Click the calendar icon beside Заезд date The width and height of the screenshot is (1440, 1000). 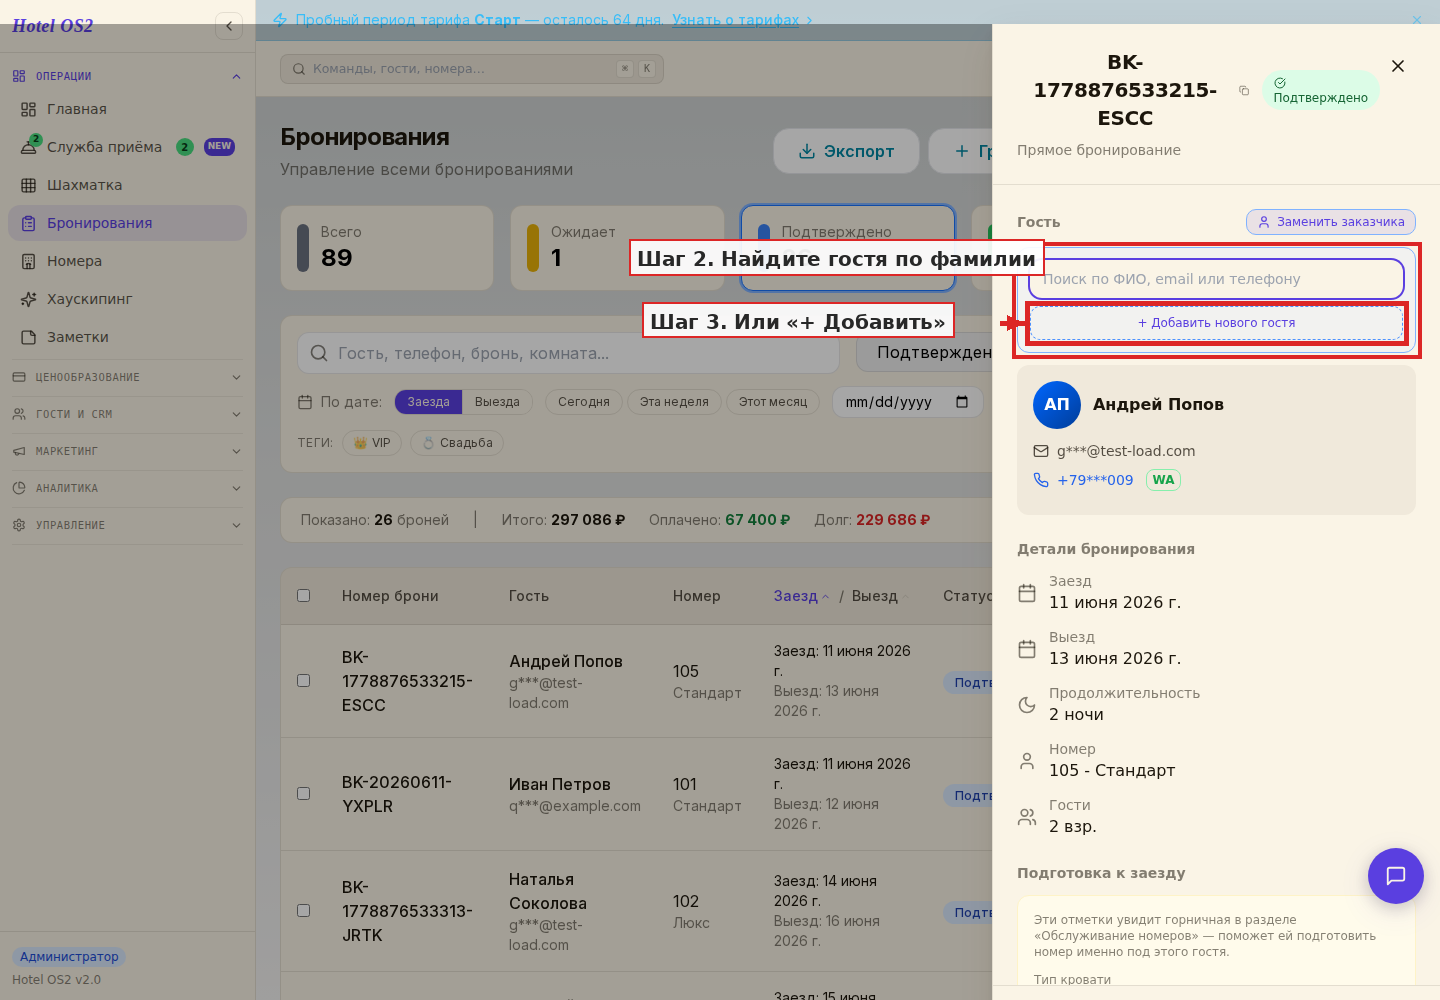point(1027,593)
